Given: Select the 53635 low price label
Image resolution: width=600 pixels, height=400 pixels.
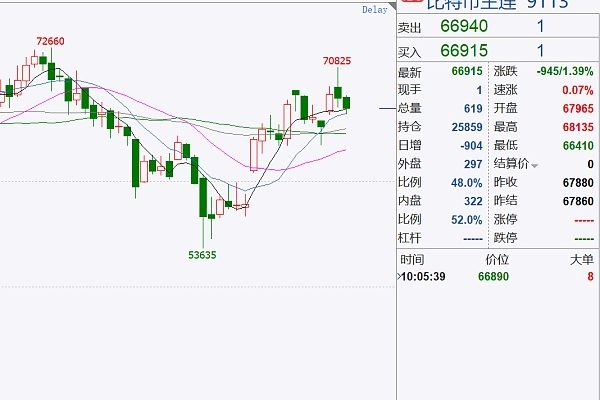Looking at the screenshot, I should tap(202, 255).
